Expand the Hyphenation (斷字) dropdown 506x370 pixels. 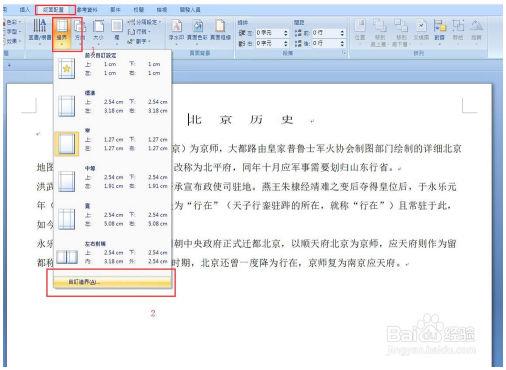click(x=139, y=41)
